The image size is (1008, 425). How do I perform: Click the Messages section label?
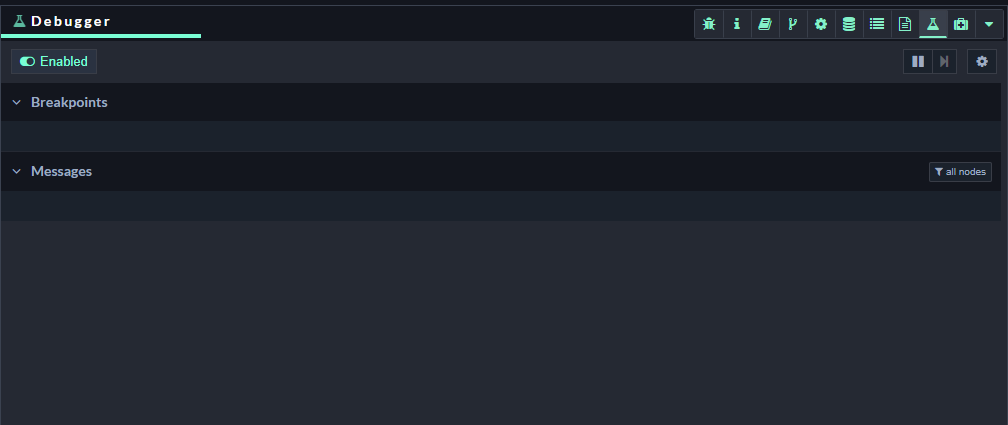[61, 171]
